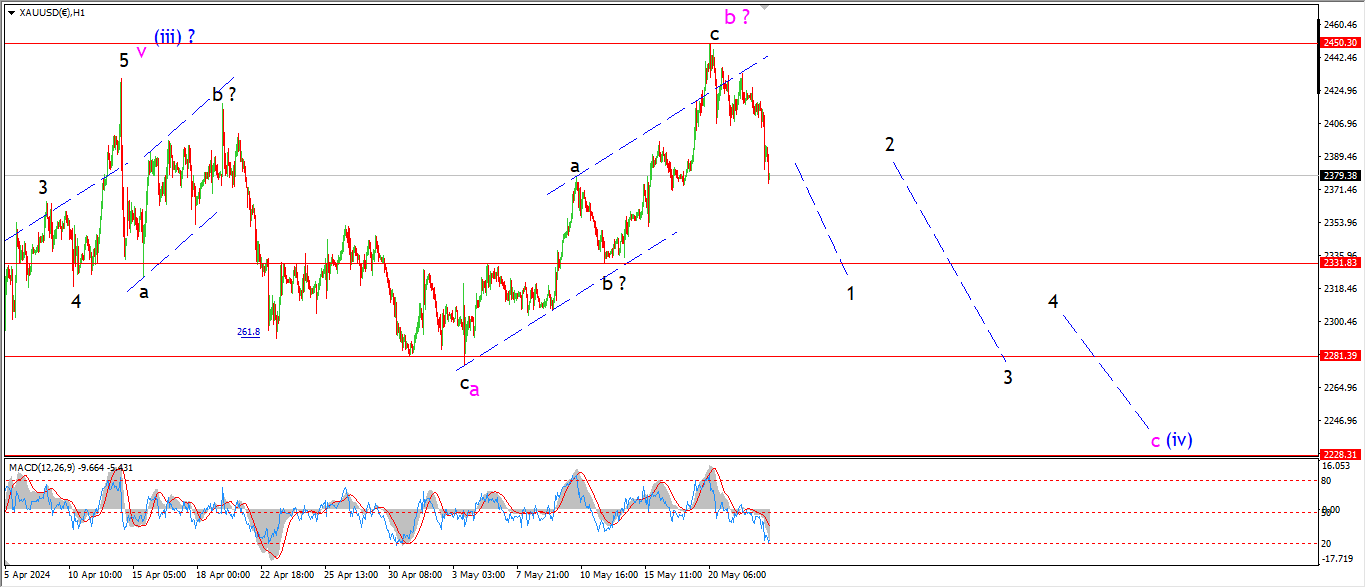The height and width of the screenshot is (588, 1366).
Task: Click the magenta a label under the low
Action: 474,390
